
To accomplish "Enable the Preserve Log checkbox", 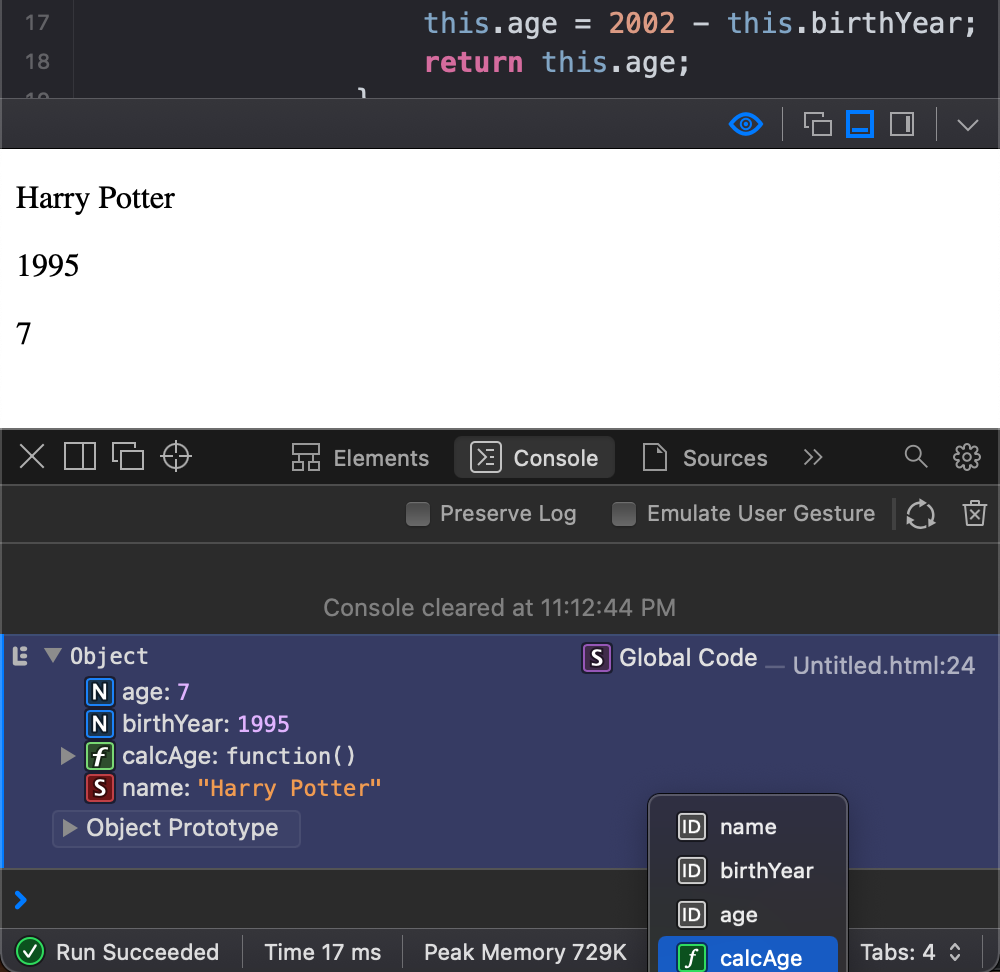I will pyautogui.click(x=418, y=514).
